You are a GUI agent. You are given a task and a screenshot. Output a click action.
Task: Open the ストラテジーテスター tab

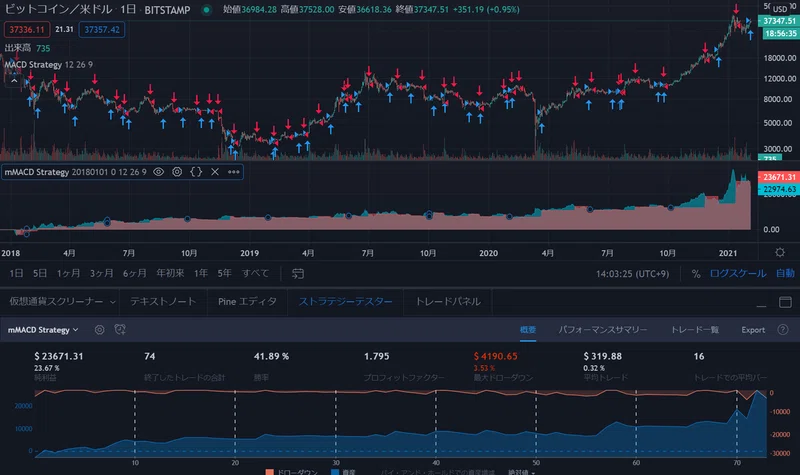(x=345, y=302)
